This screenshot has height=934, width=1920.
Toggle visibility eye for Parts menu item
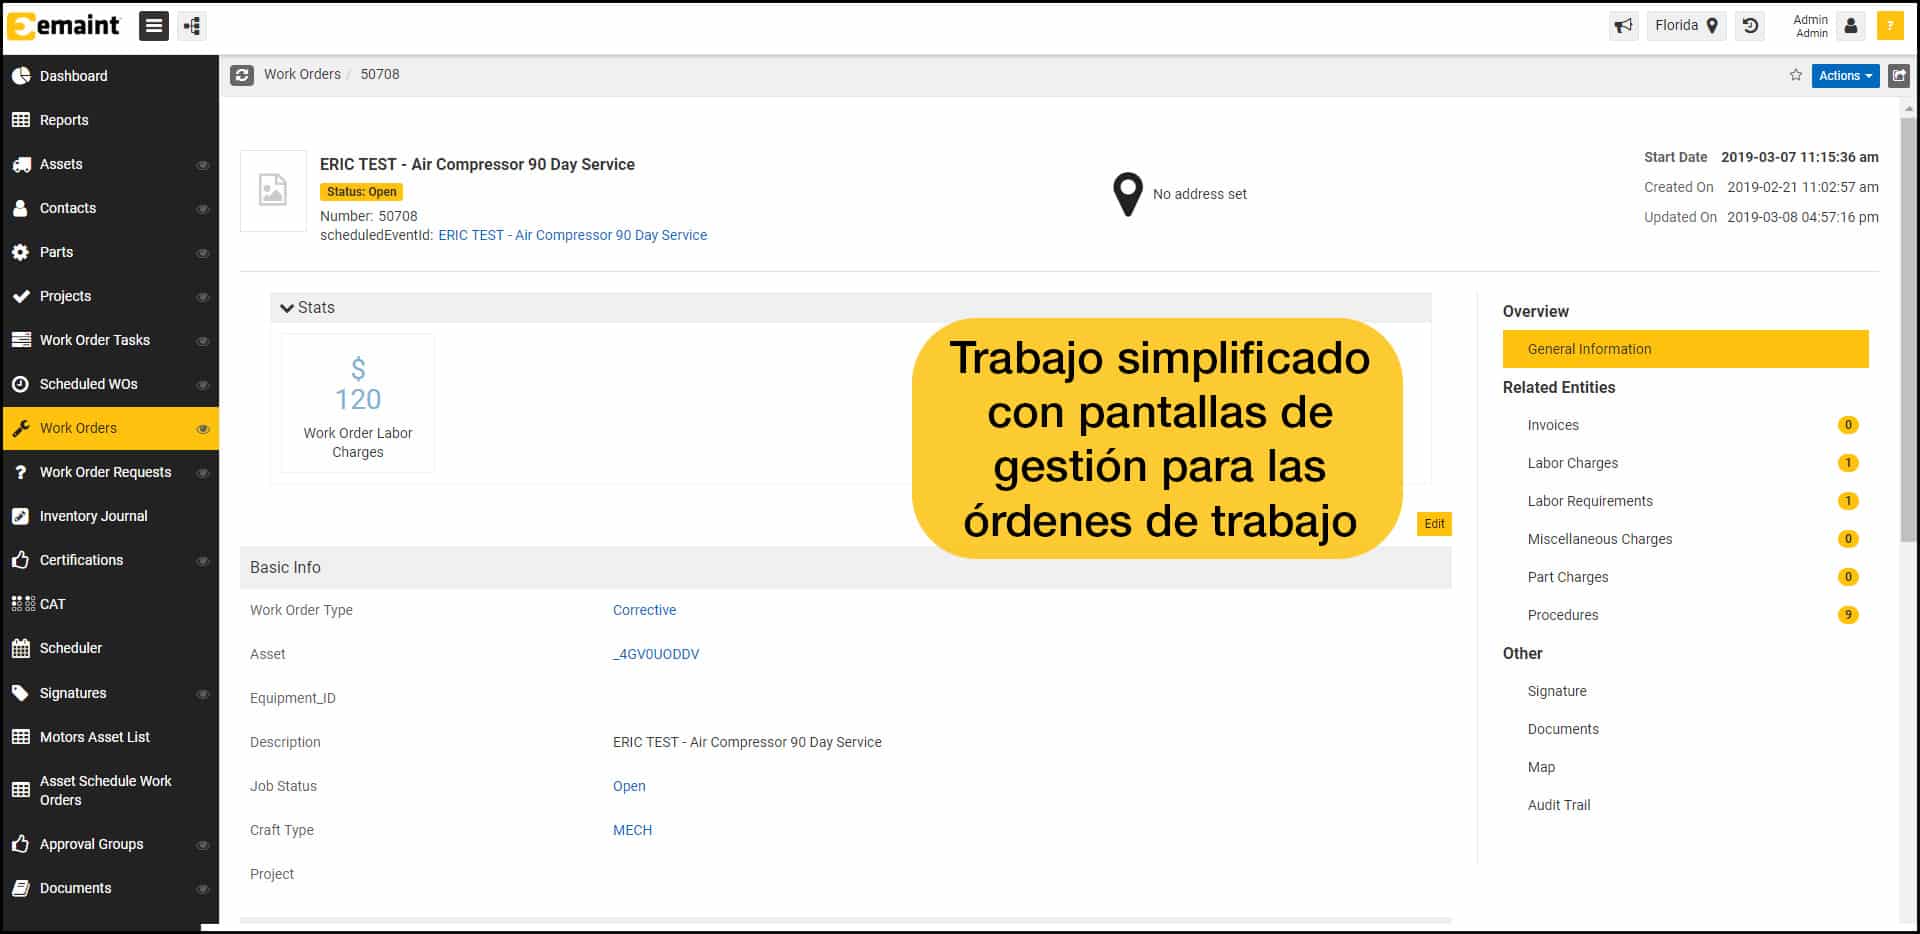[202, 253]
